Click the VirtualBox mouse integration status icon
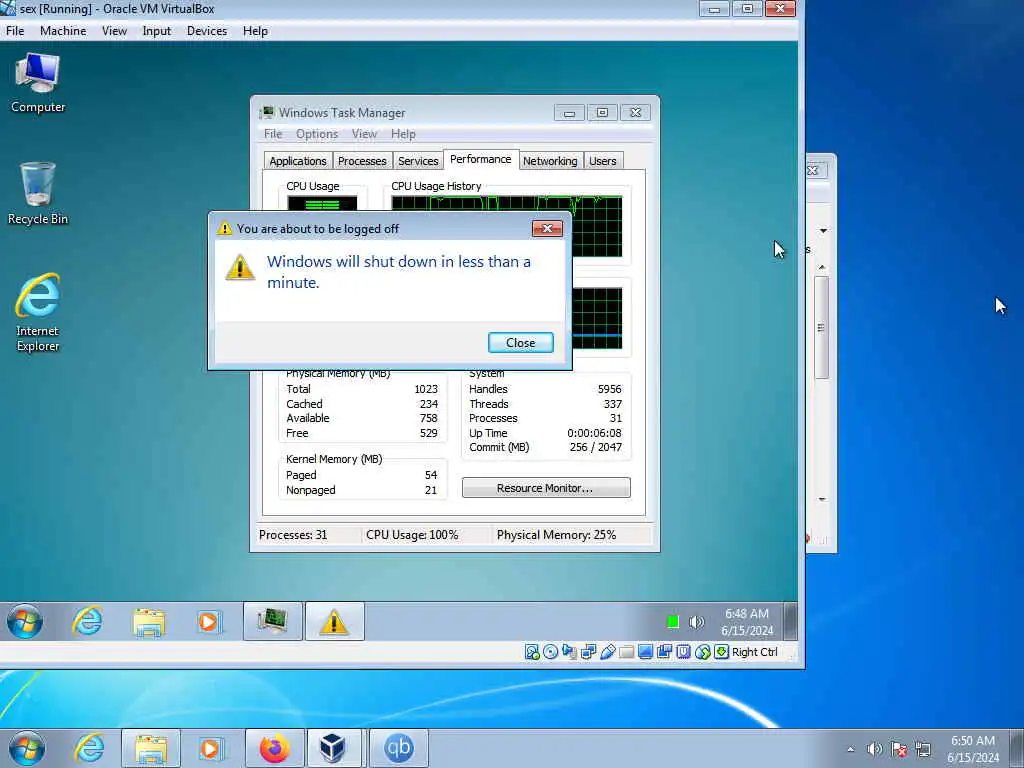Image resolution: width=1024 pixels, height=768 pixels. [x=703, y=652]
